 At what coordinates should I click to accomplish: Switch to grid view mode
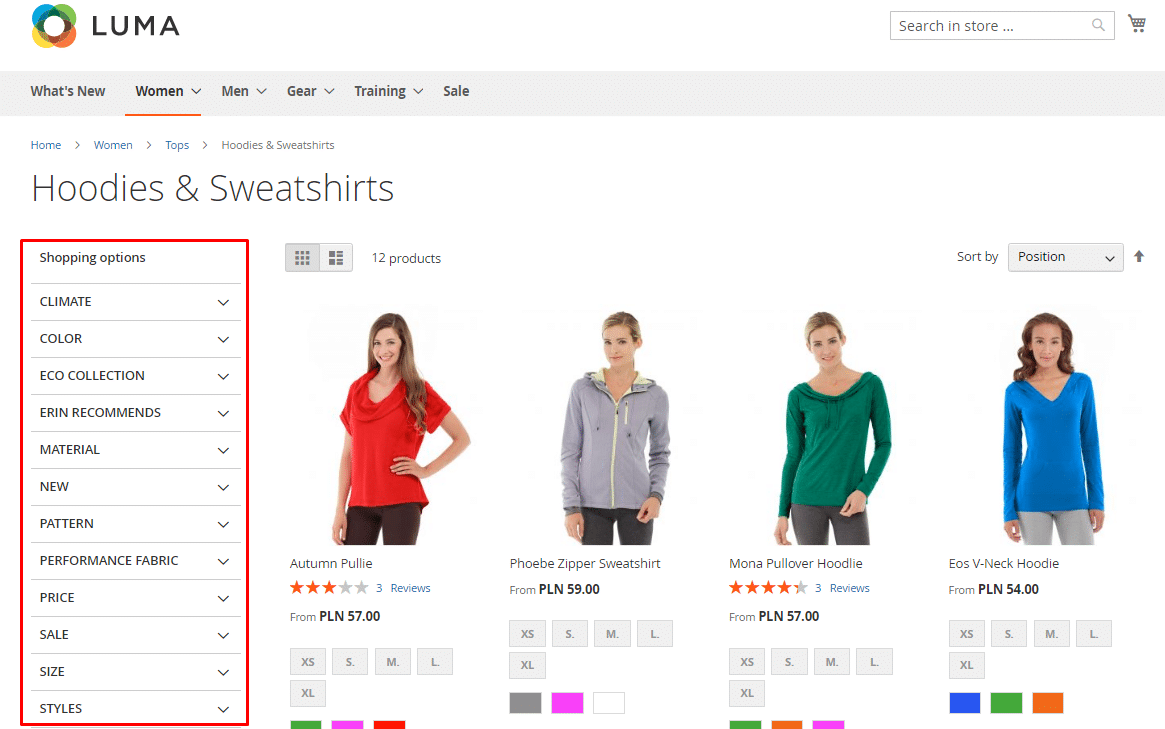coord(302,258)
